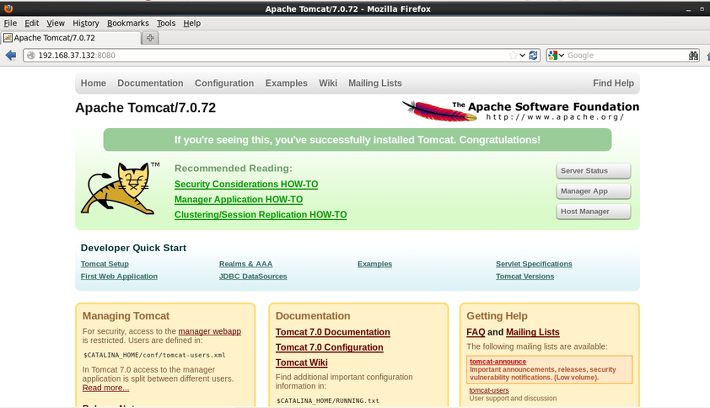Open Examples in the top navigation bar

[x=286, y=83]
